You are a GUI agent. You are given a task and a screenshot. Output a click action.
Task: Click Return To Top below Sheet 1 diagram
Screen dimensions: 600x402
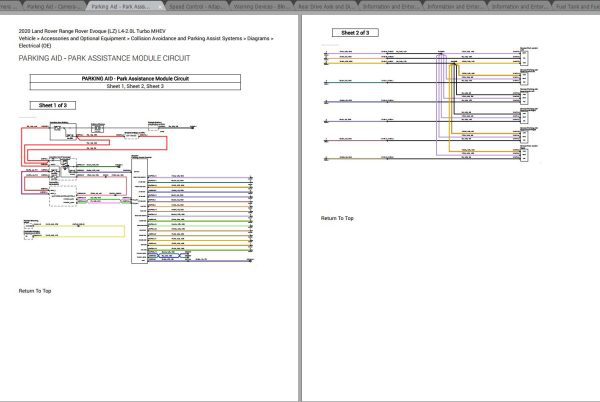click(x=35, y=291)
